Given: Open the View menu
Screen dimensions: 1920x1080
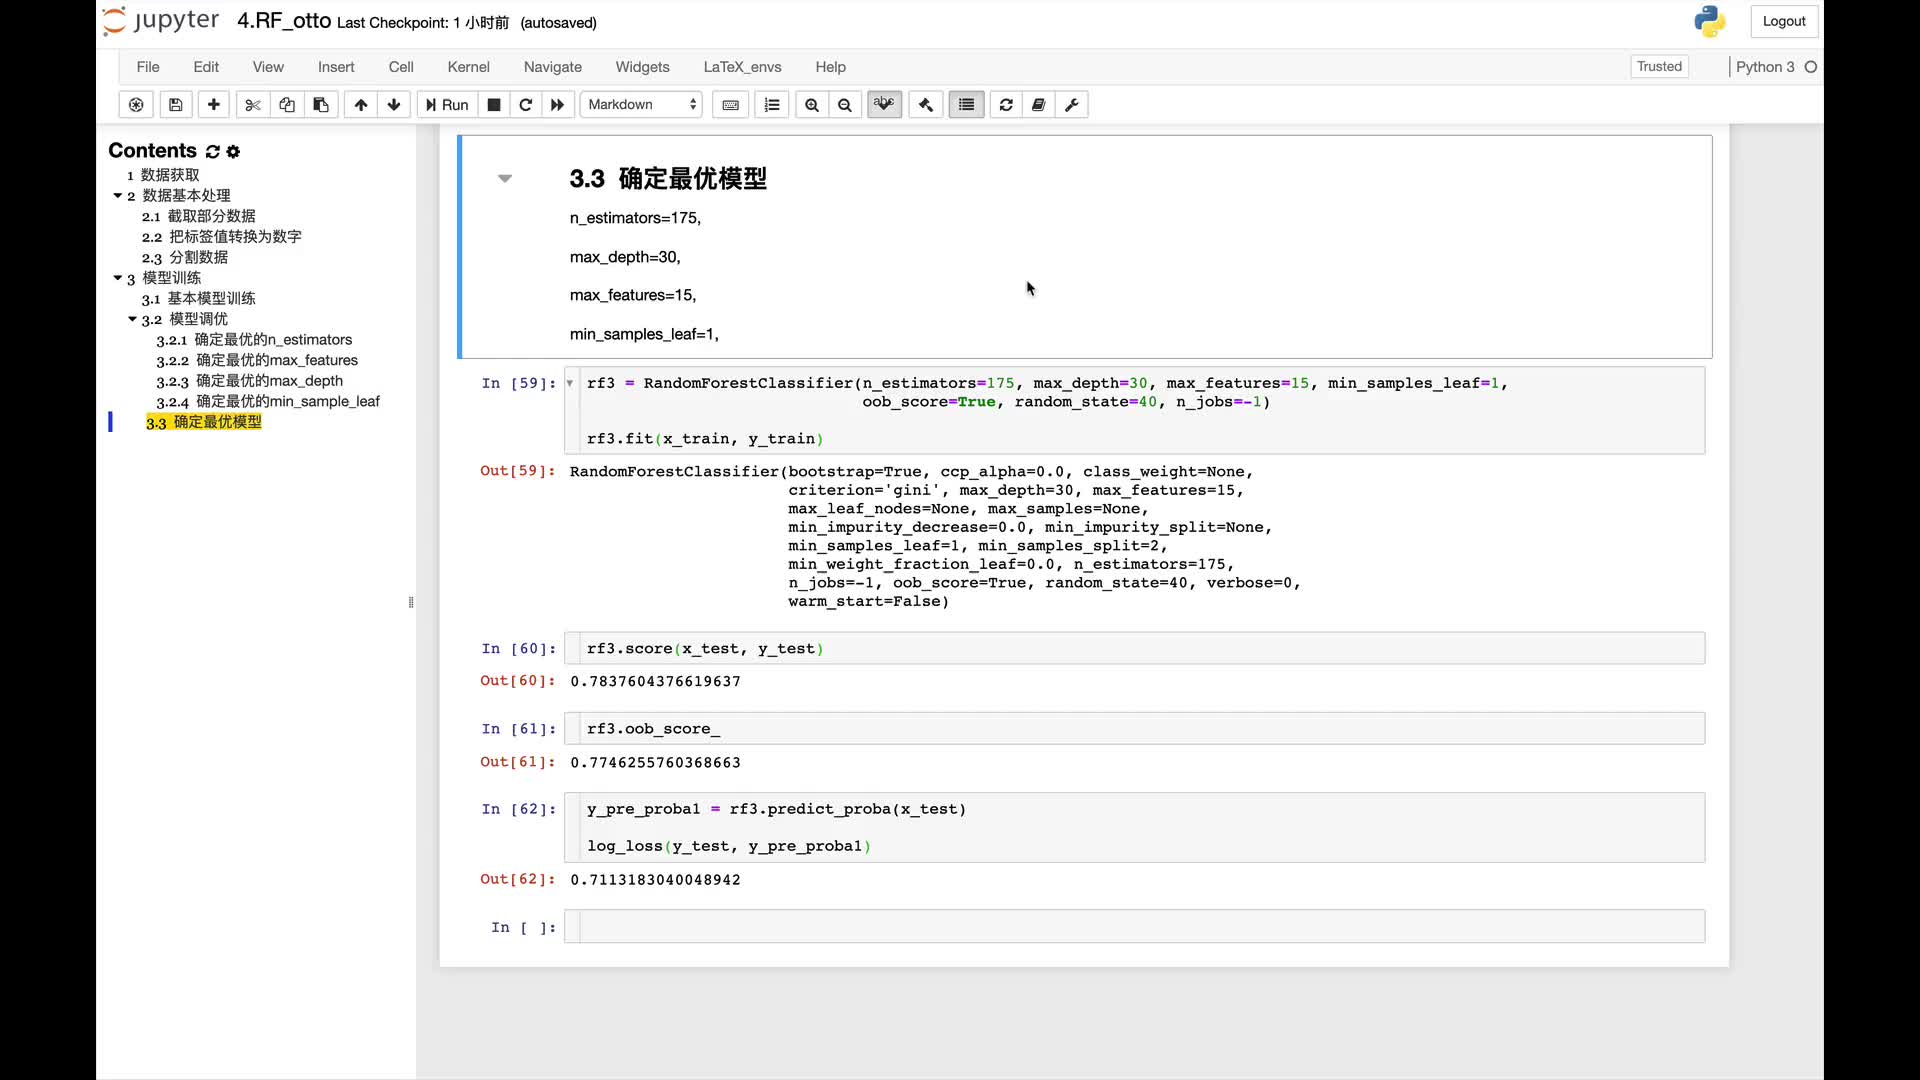Looking at the screenshot, I should 268,67.
